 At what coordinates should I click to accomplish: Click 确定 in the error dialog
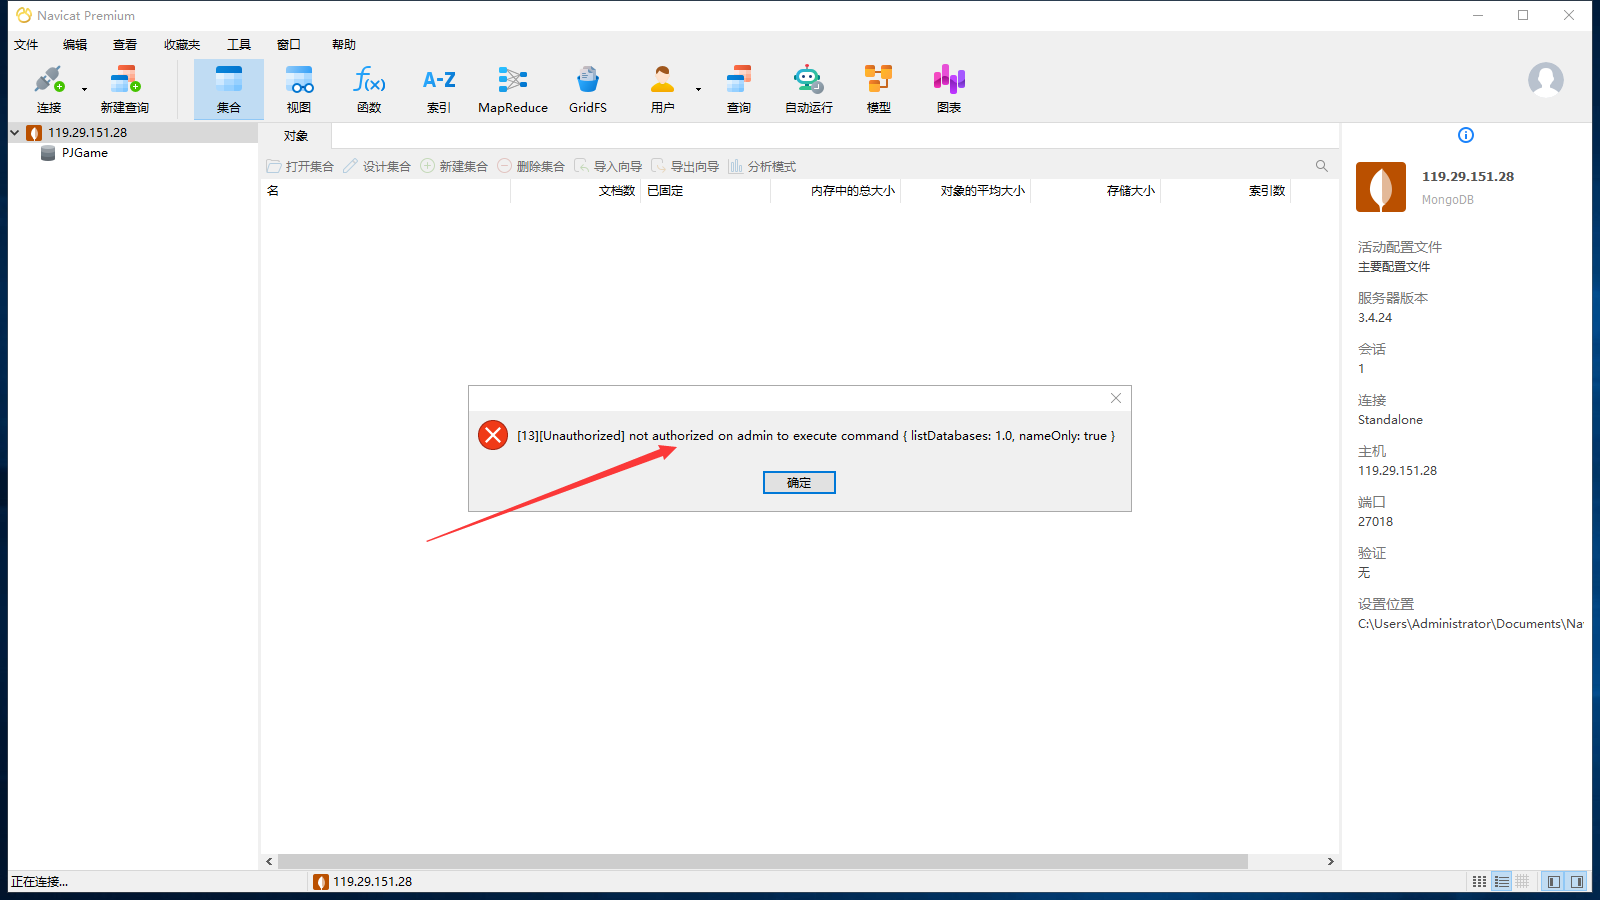coord(799,483)
